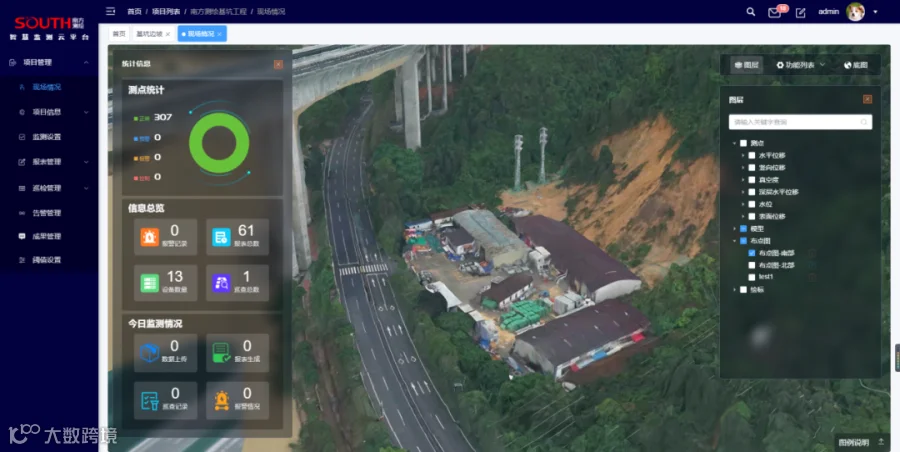Close the 基坑边坡 tab with its x

(168, 34)
